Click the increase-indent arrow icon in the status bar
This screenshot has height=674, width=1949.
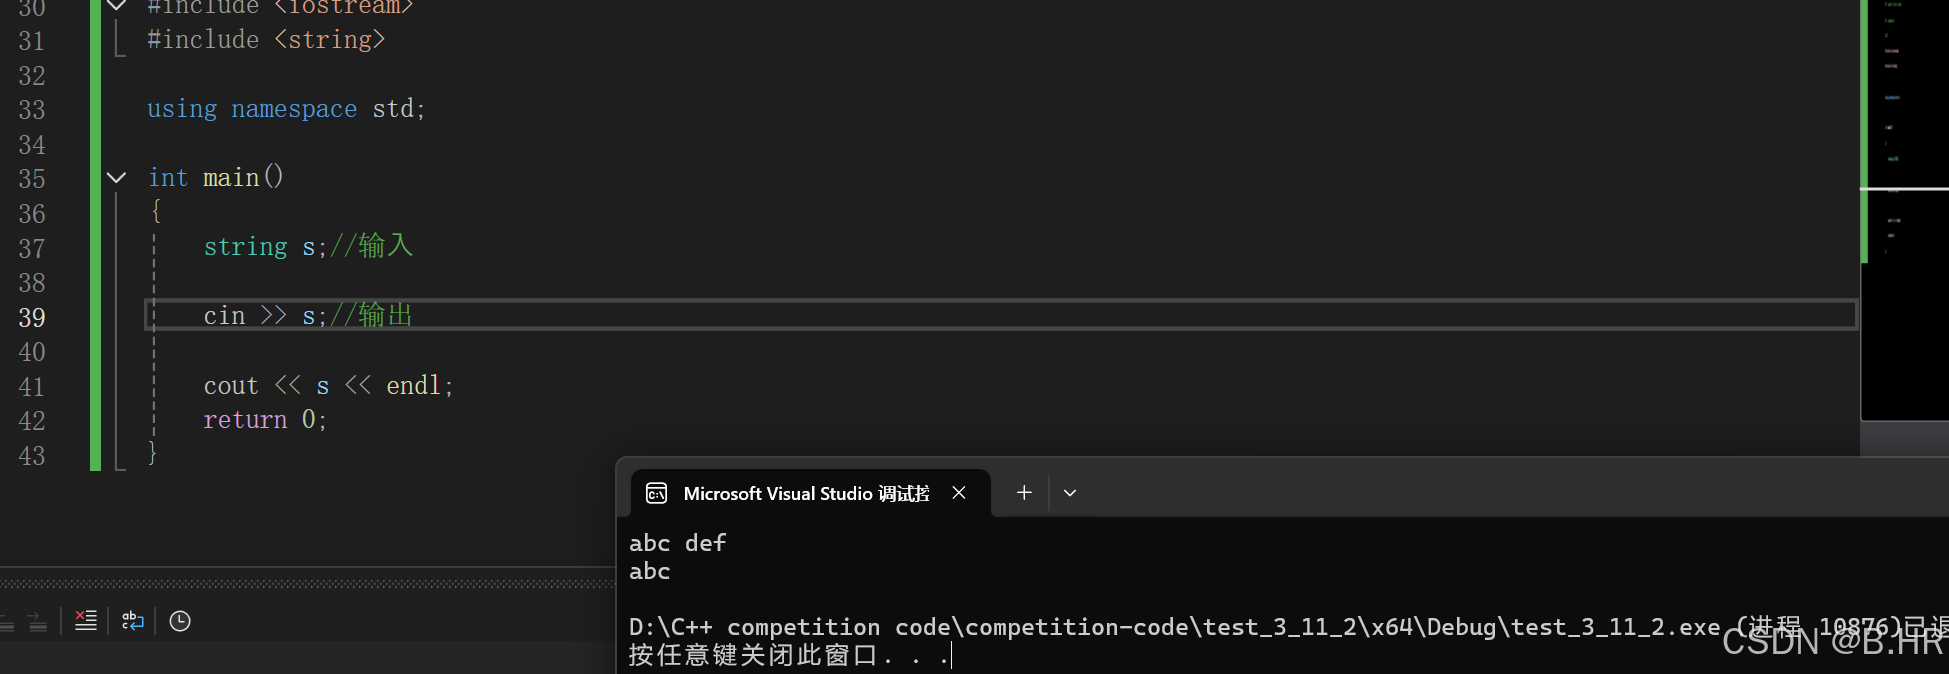point(37,621)
